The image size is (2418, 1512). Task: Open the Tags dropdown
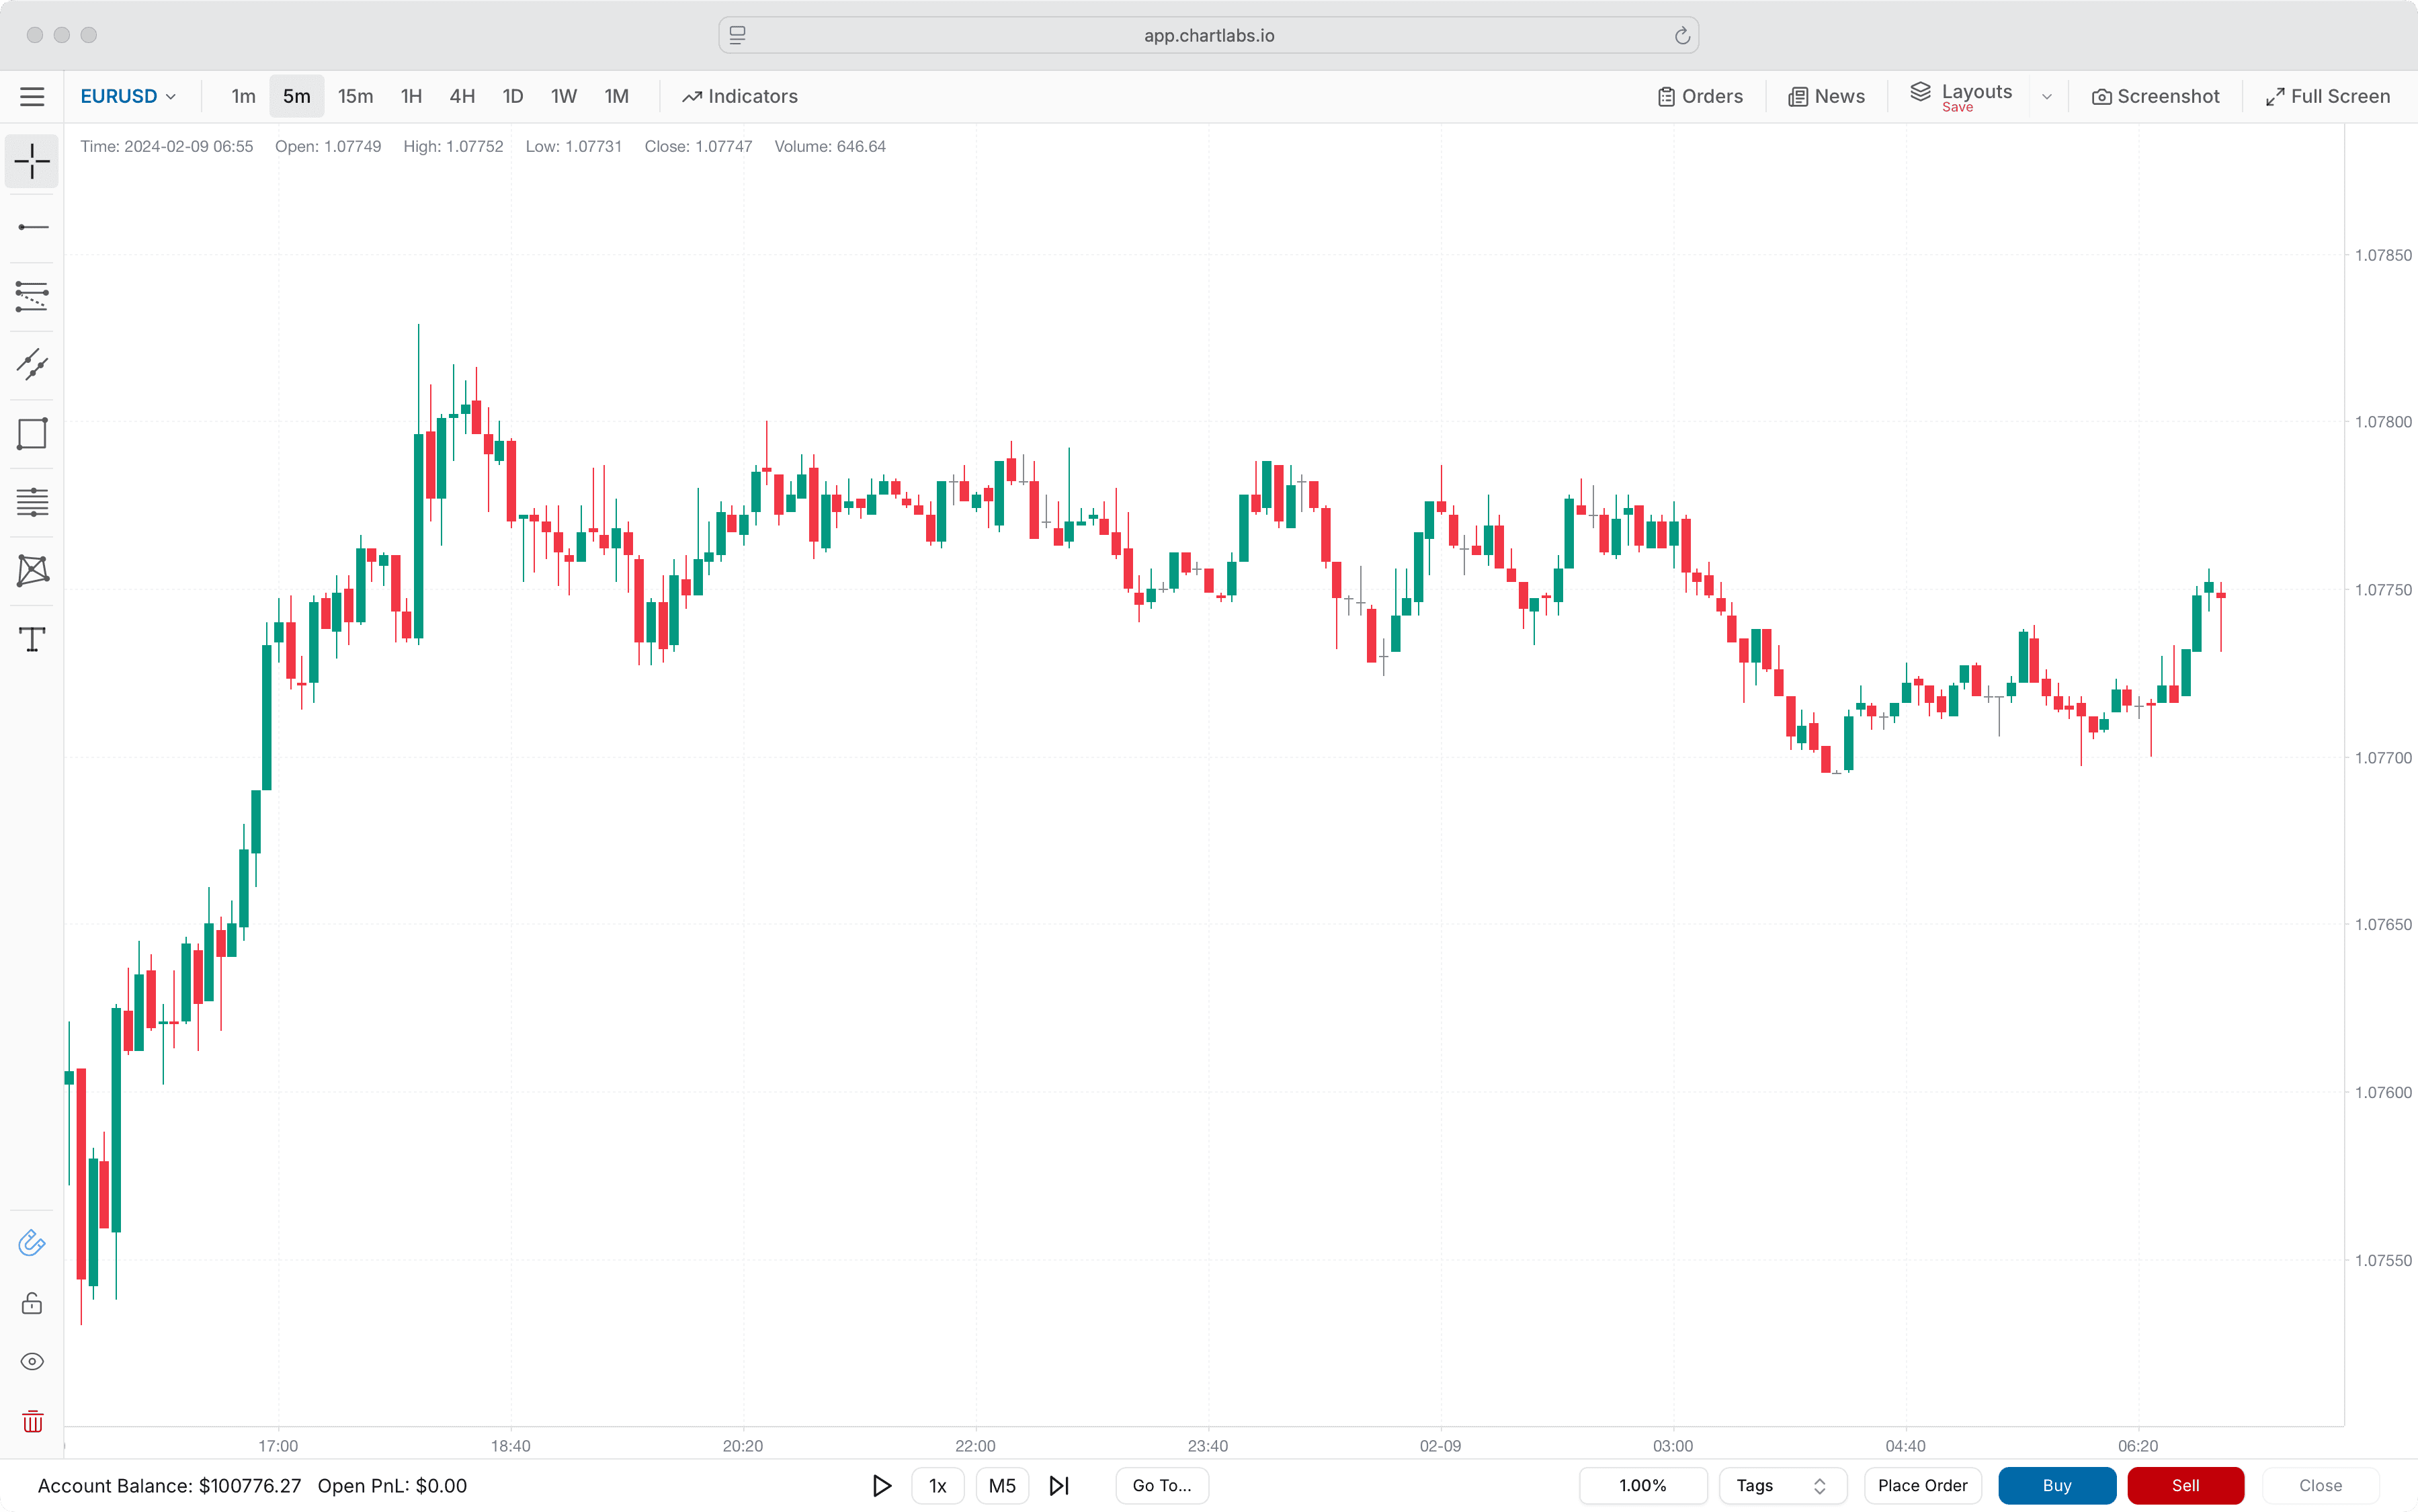(1782, 1485)
